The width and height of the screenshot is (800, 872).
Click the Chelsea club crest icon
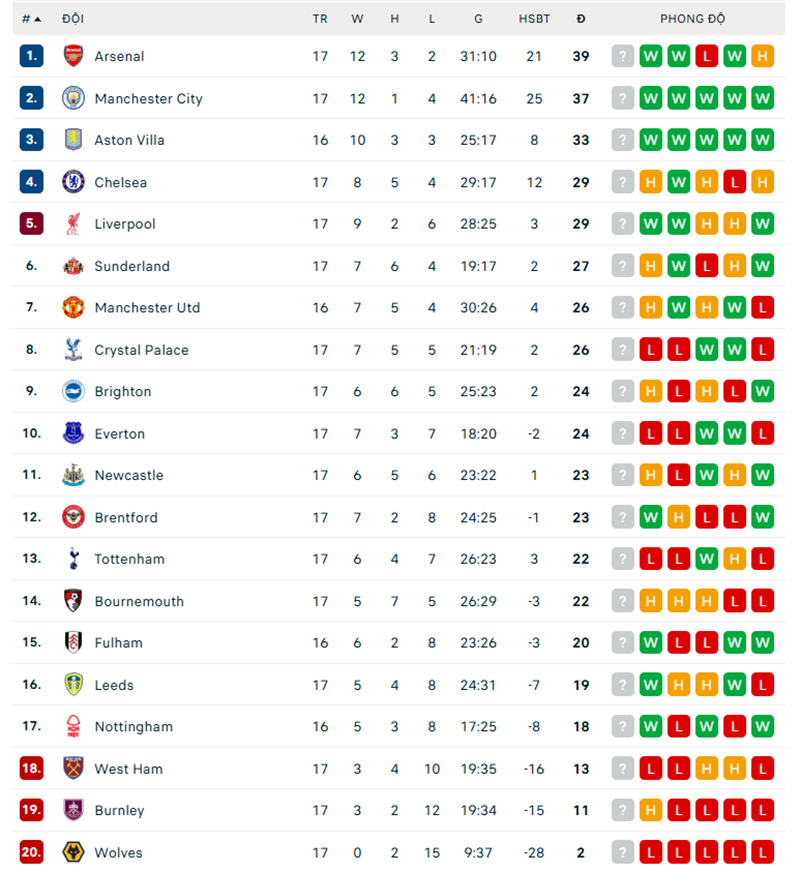coord(73,182)
